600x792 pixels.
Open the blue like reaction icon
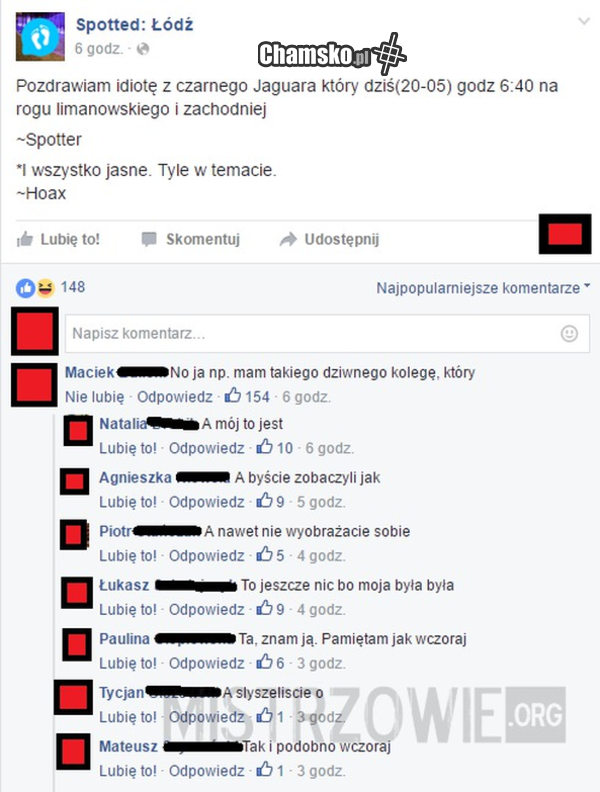point(25,288)
